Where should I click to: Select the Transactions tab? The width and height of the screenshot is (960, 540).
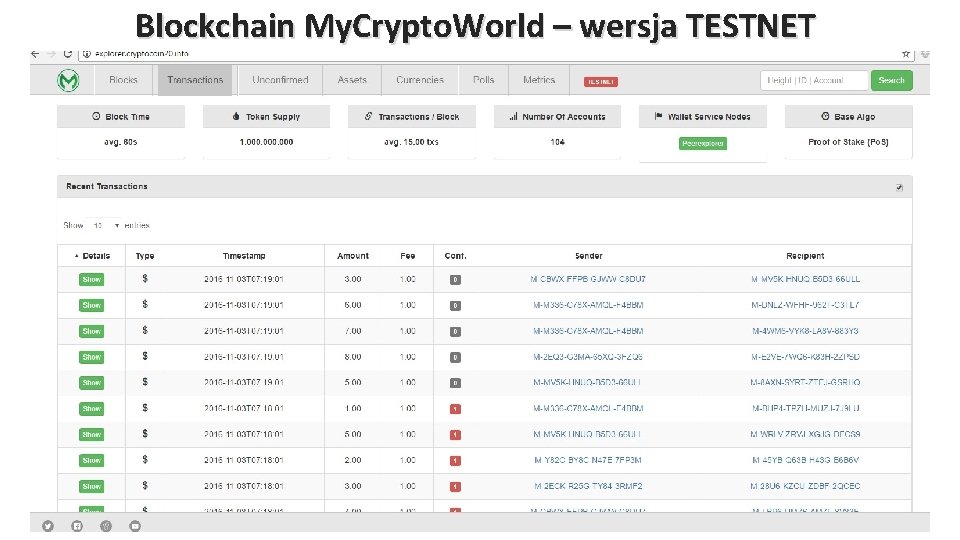click(195, 80)
